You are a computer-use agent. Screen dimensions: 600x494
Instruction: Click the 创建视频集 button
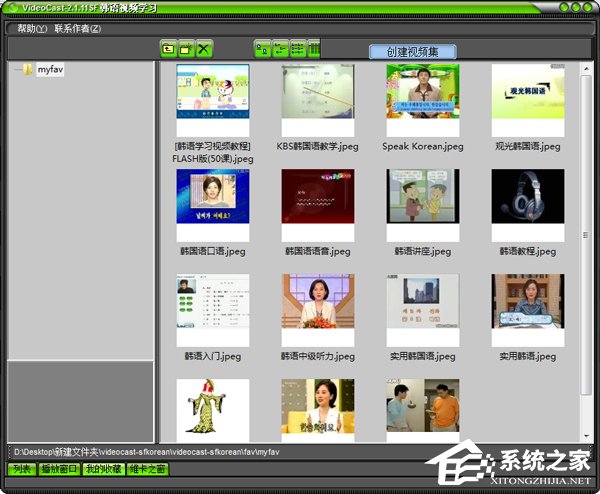[x=412, y=52]
